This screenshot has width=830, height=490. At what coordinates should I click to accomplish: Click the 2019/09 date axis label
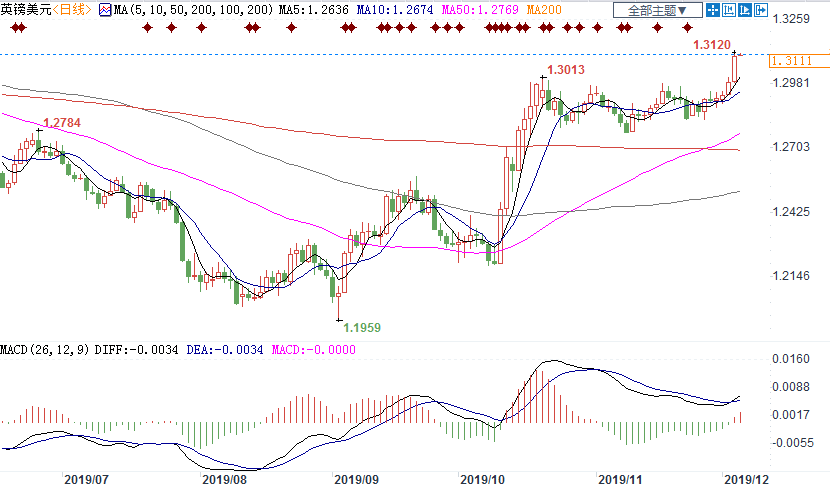pos(357,479)
